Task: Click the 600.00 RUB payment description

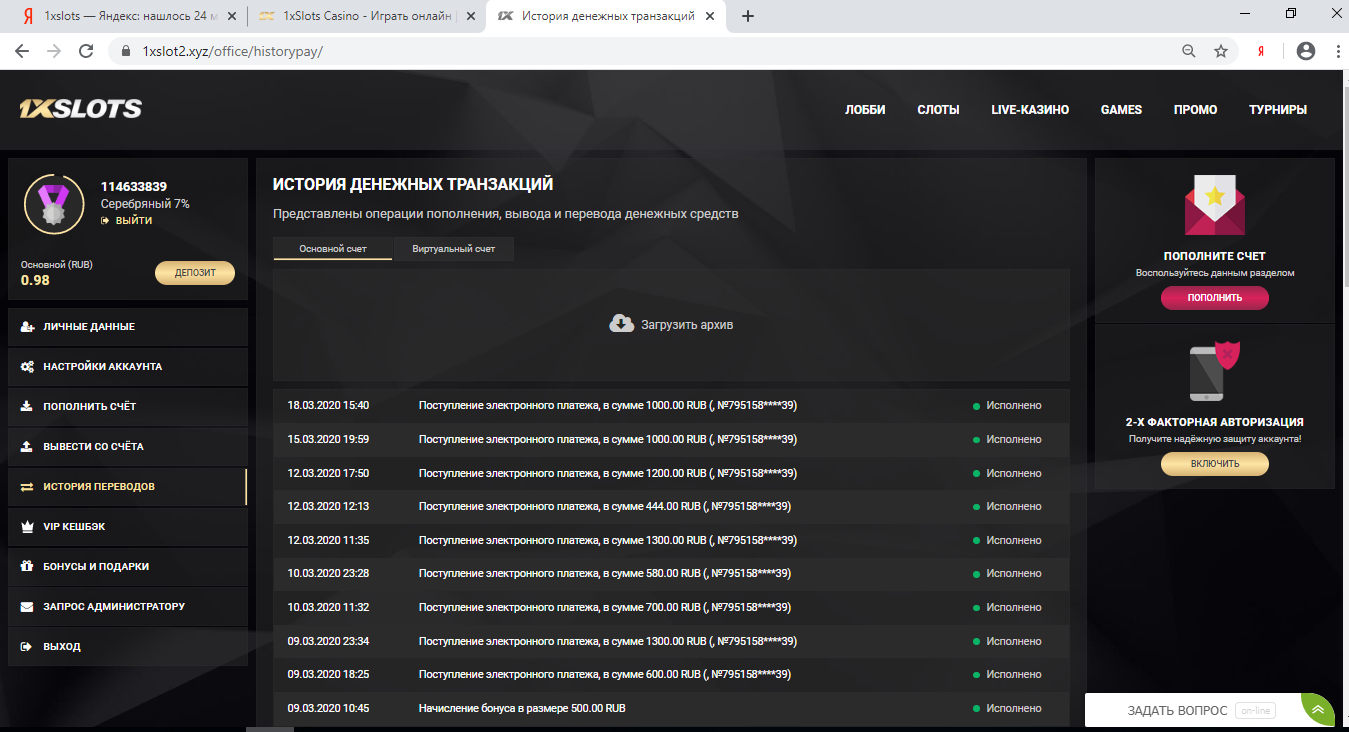Action: [605, 675]
